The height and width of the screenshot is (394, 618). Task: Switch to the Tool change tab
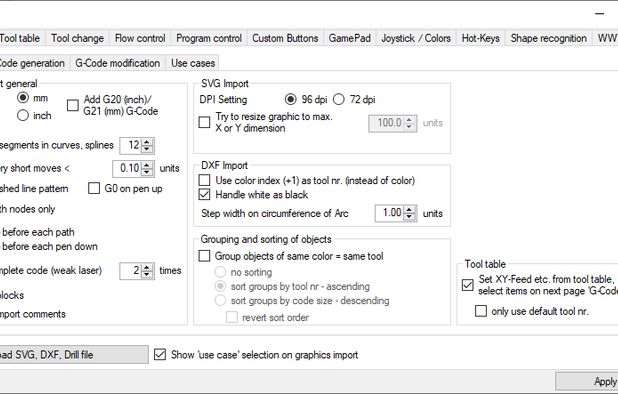click(77, 38)
